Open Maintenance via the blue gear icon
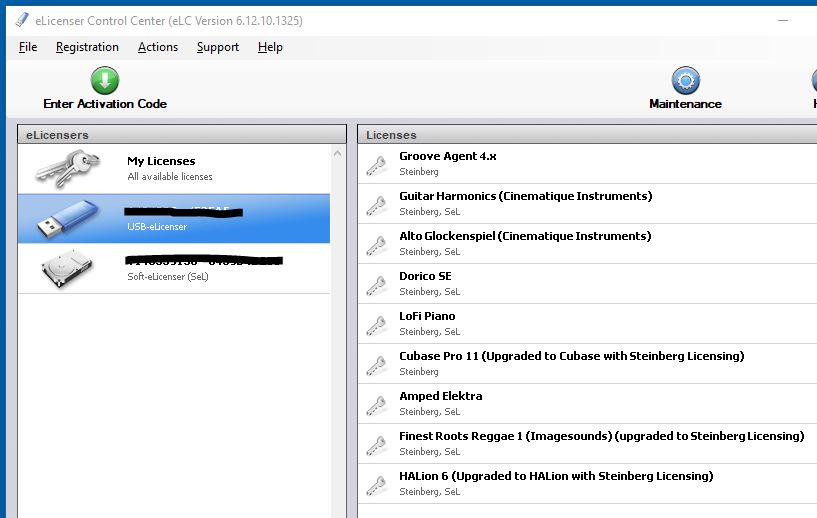The width and height of the screenshot is (817, 518). click(685, 80)
